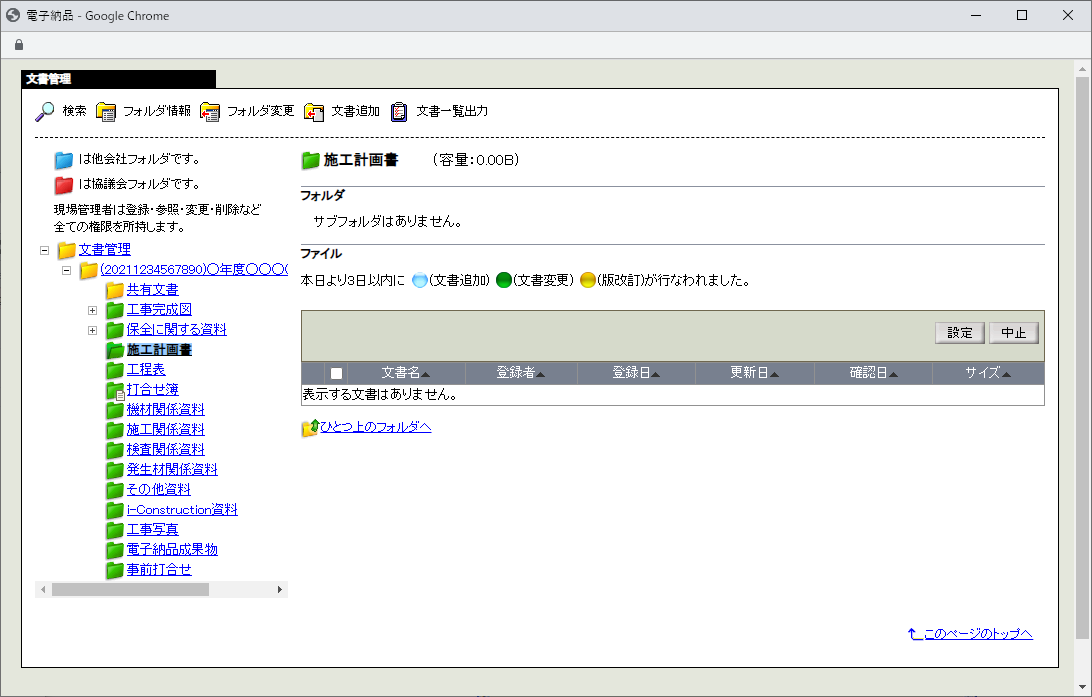Click the page vertical scrollbar thumb
The height and width of the screenshot is (697, 1092).
[x=1082, y=357]
